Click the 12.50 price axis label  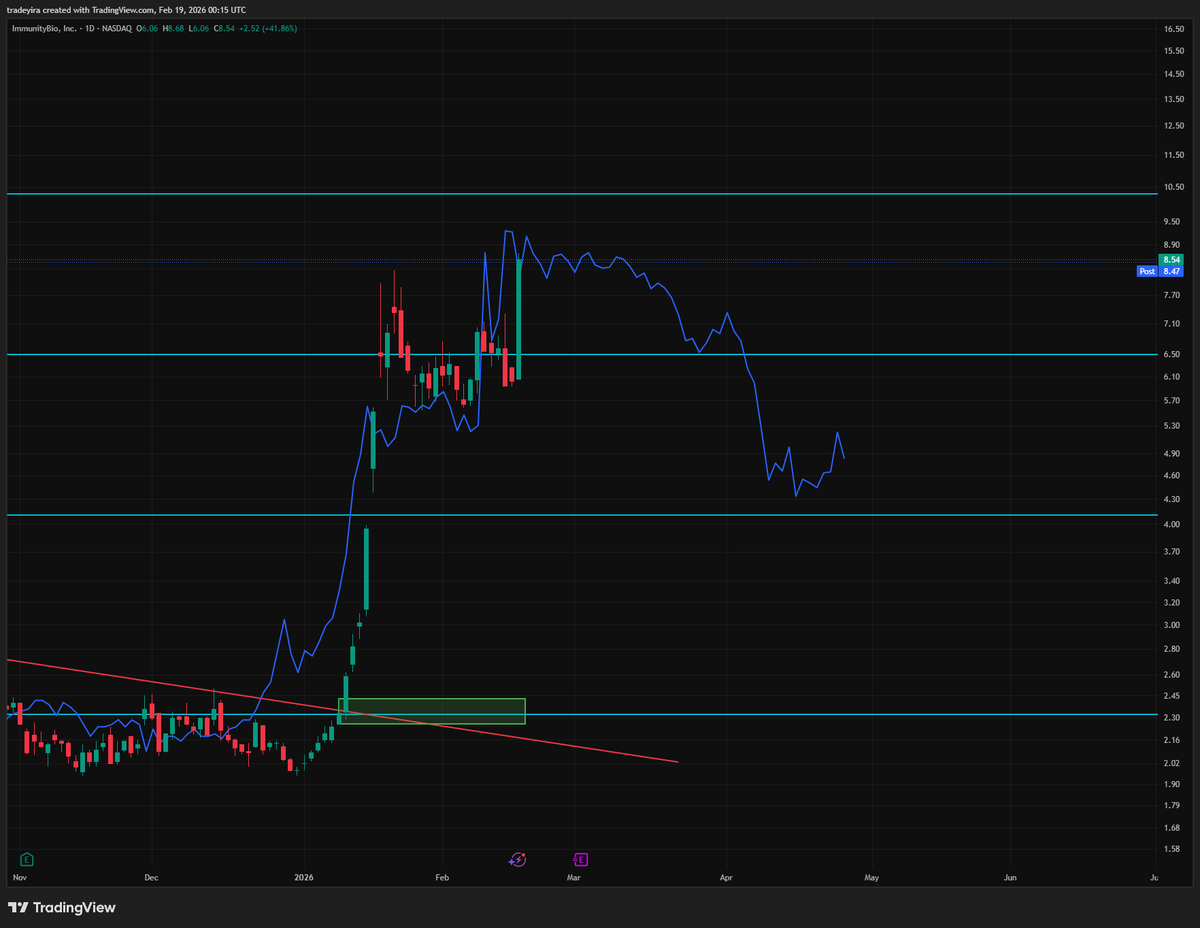(1173, 125)
